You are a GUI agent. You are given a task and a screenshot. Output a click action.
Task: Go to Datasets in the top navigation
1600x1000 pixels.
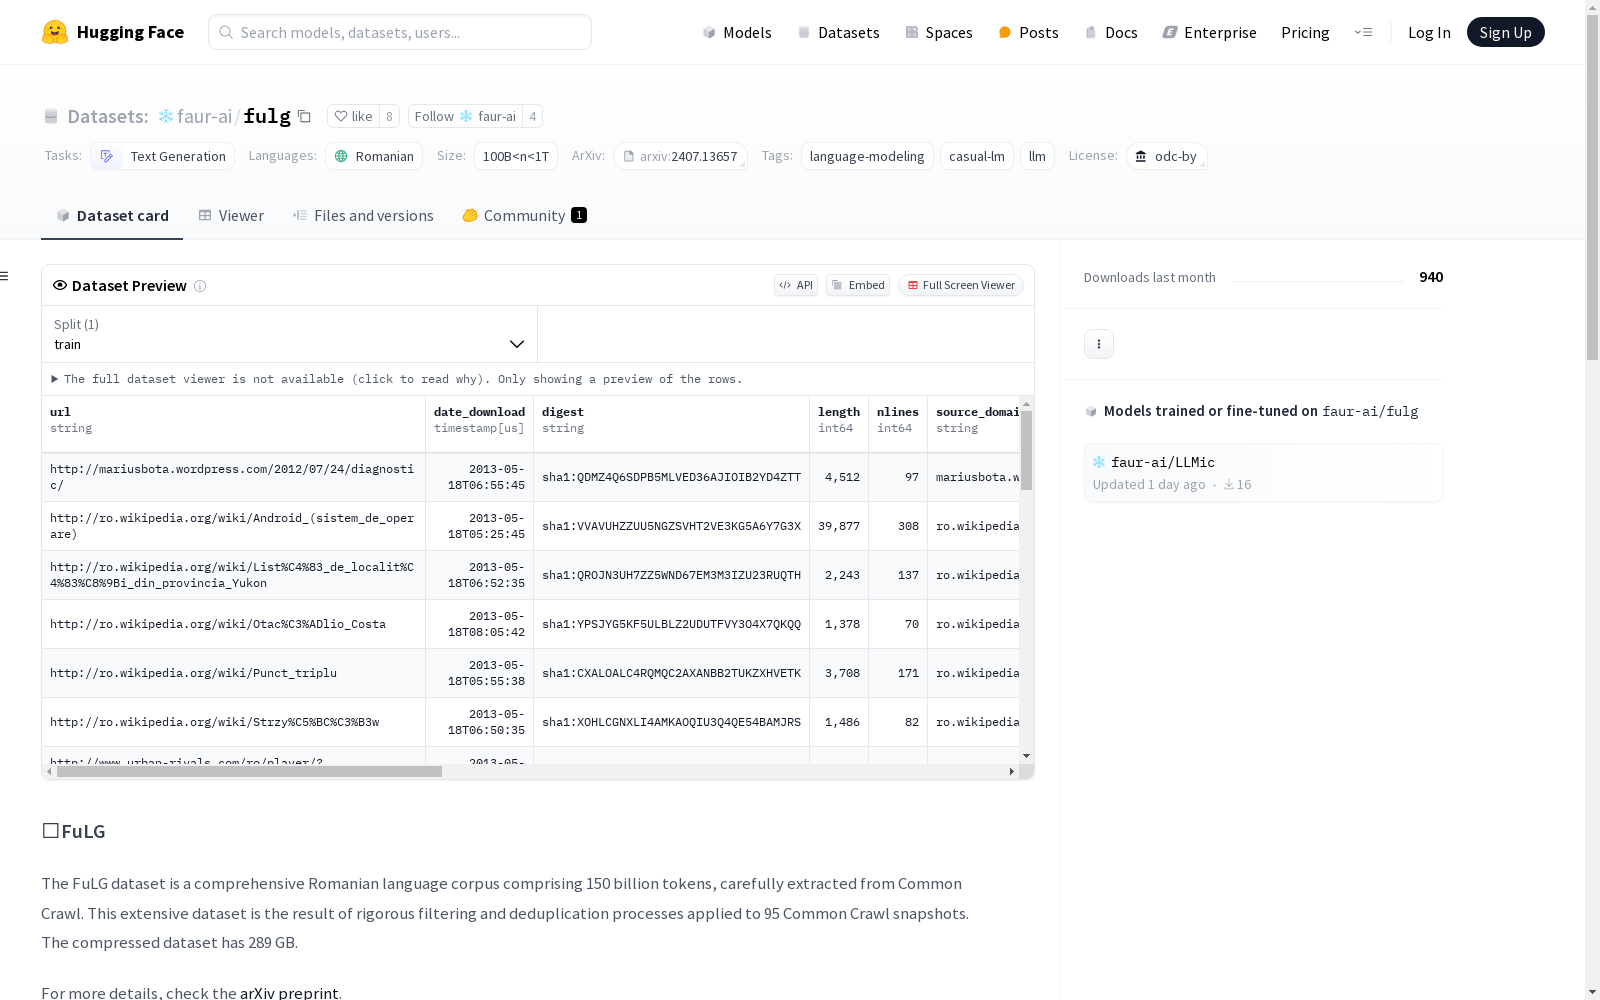[x=838, y=33]
